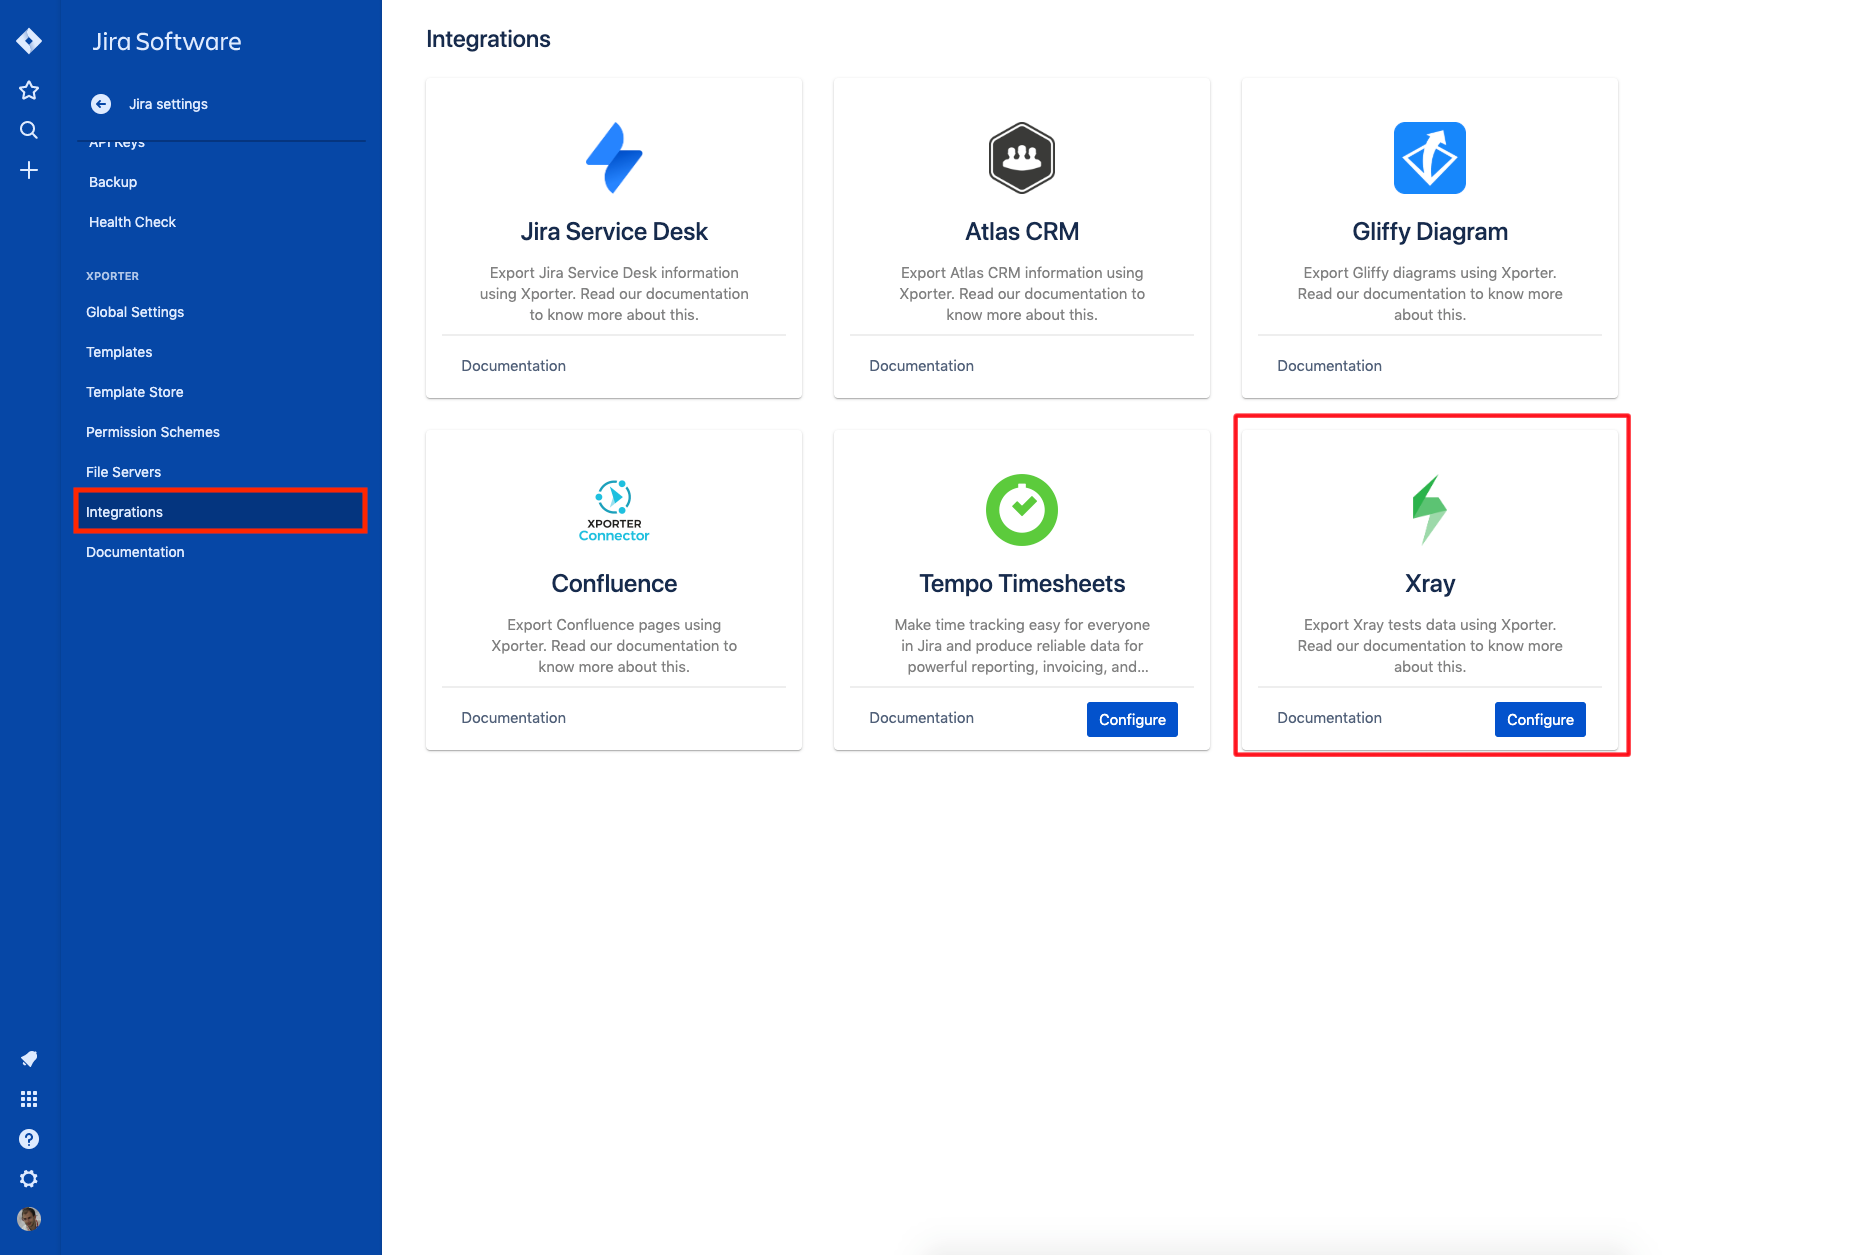Go to Permission Schemes menu item

click(152, 432)
